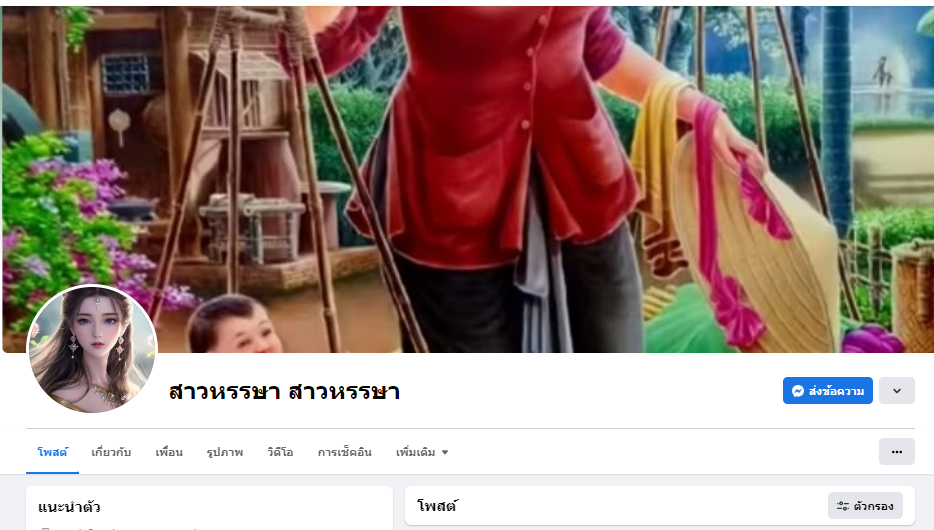Screen dimensions: 934x530
Task: Click the Messenger icon in ส่งข้อความ button
Action: [798, 391]
